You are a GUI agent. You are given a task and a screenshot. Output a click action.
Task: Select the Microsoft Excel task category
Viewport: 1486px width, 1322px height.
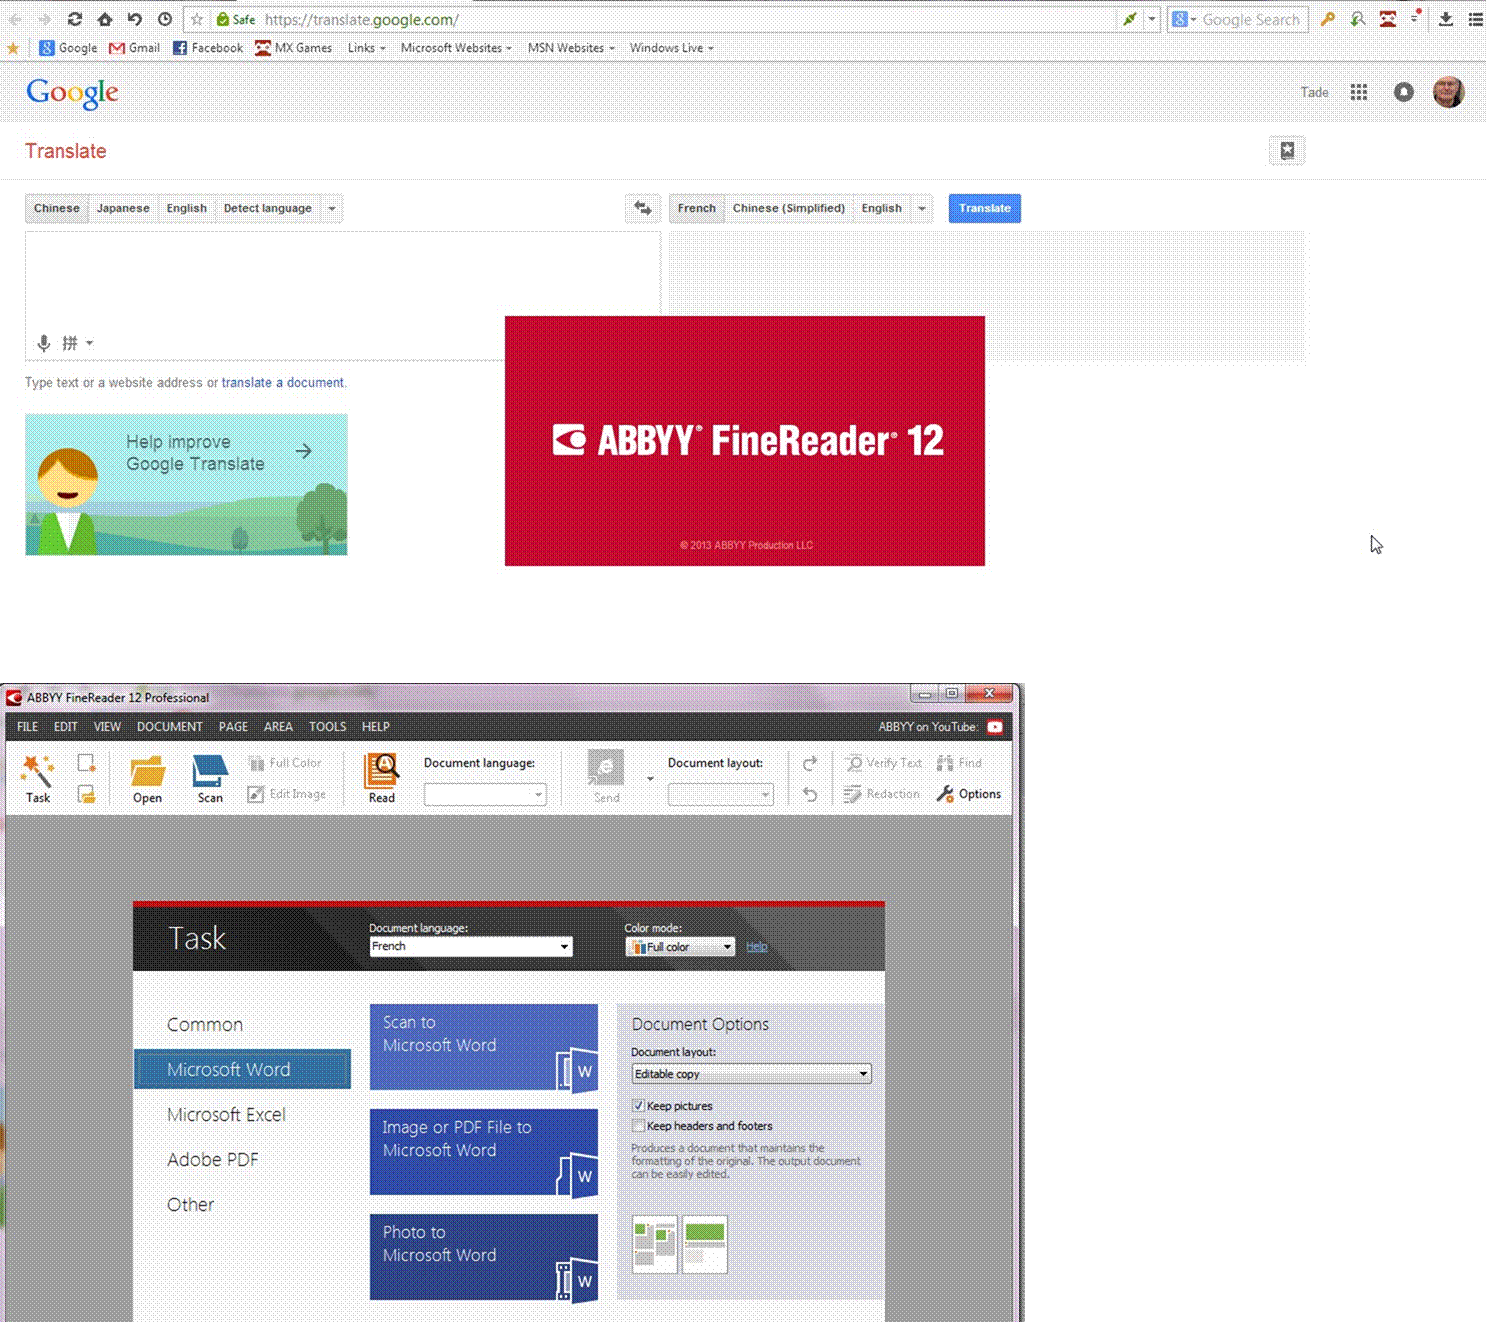point(226,1115)
